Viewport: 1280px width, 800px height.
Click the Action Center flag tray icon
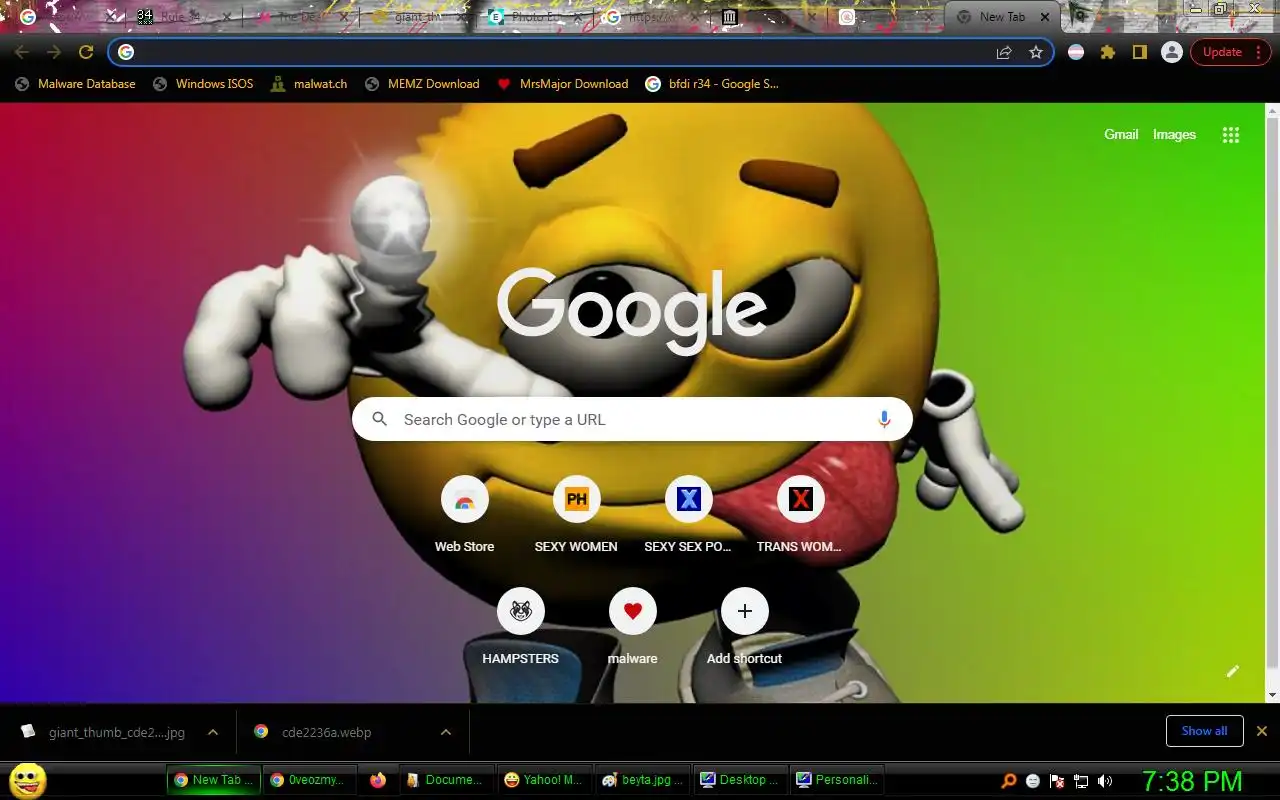(x=1057, y=781)
